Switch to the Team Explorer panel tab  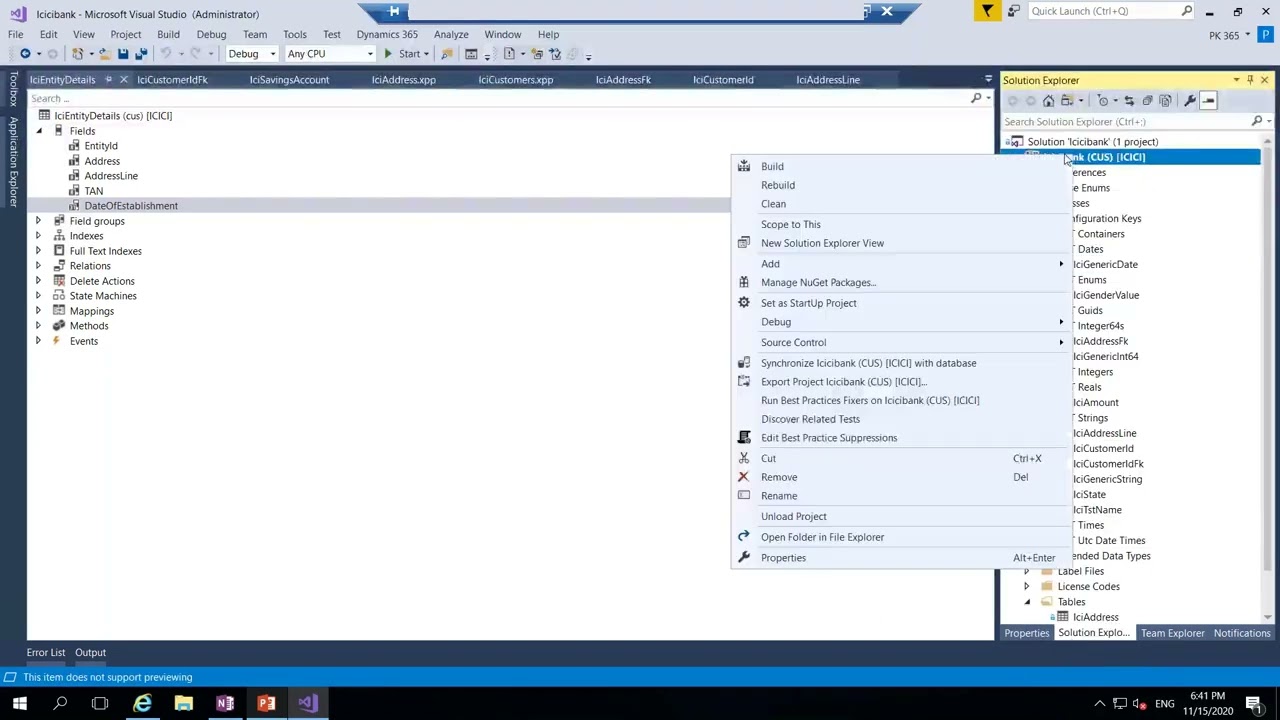(1172, 633)
